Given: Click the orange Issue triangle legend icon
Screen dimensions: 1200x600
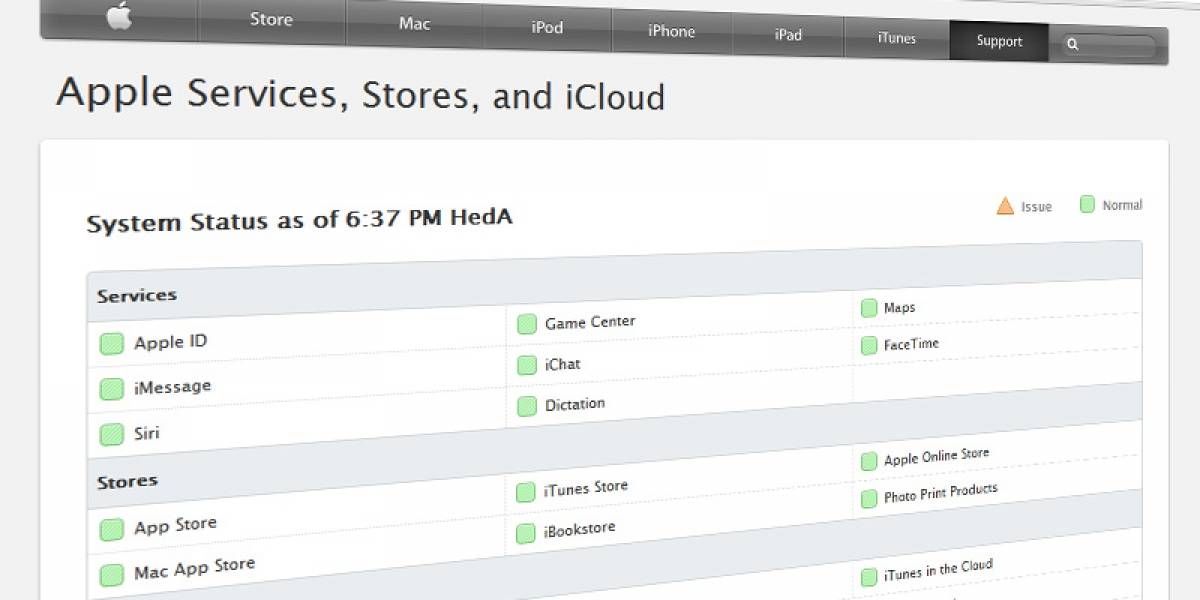Looking at the screenshot, I should [1005, 206].
